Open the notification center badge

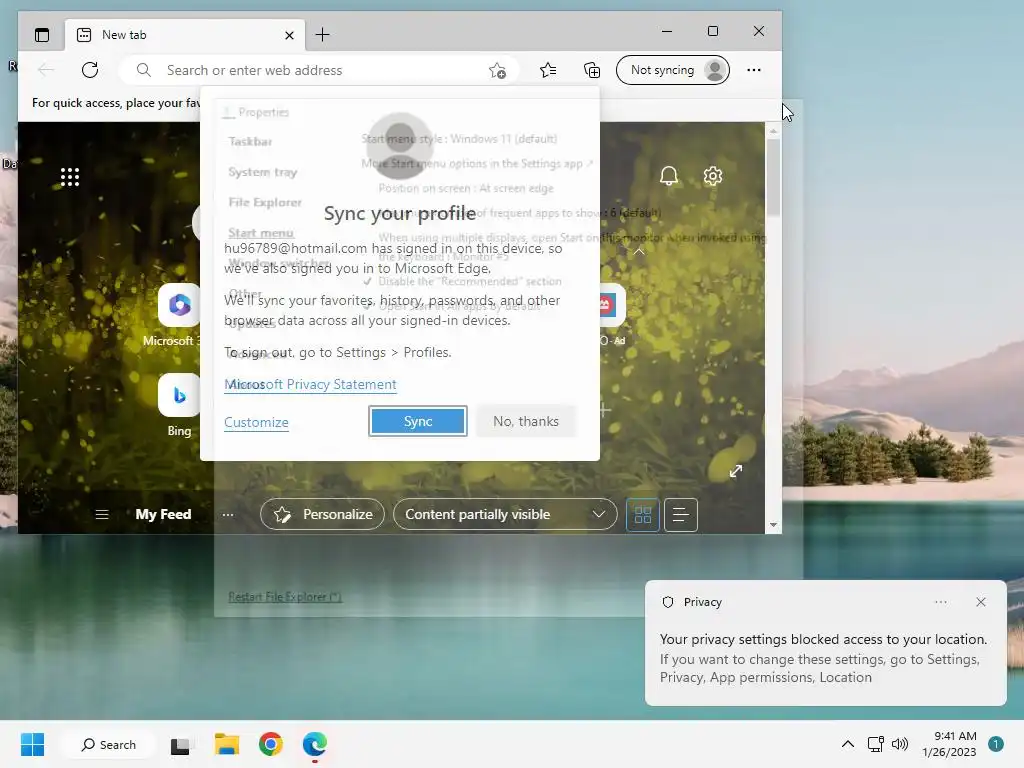995,744
